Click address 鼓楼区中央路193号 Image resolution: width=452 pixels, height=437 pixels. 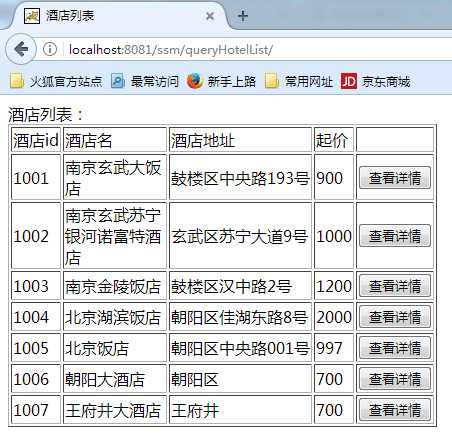point(240,178)
